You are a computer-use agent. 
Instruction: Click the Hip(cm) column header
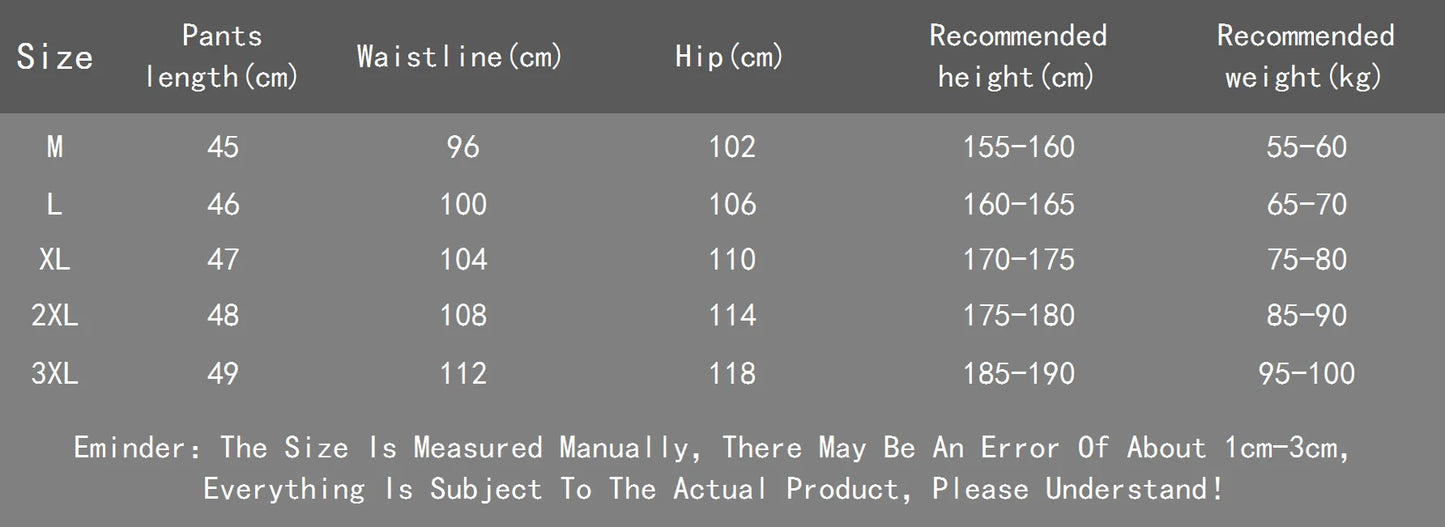729,57
